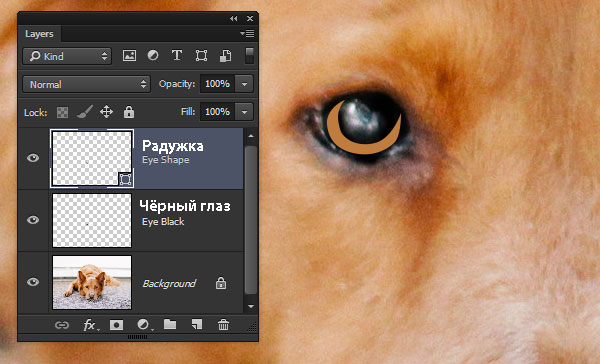Open the Opacity slider arrow
Image resolution: width=600 pixels, height=364 pixels.
coord(244,84)
